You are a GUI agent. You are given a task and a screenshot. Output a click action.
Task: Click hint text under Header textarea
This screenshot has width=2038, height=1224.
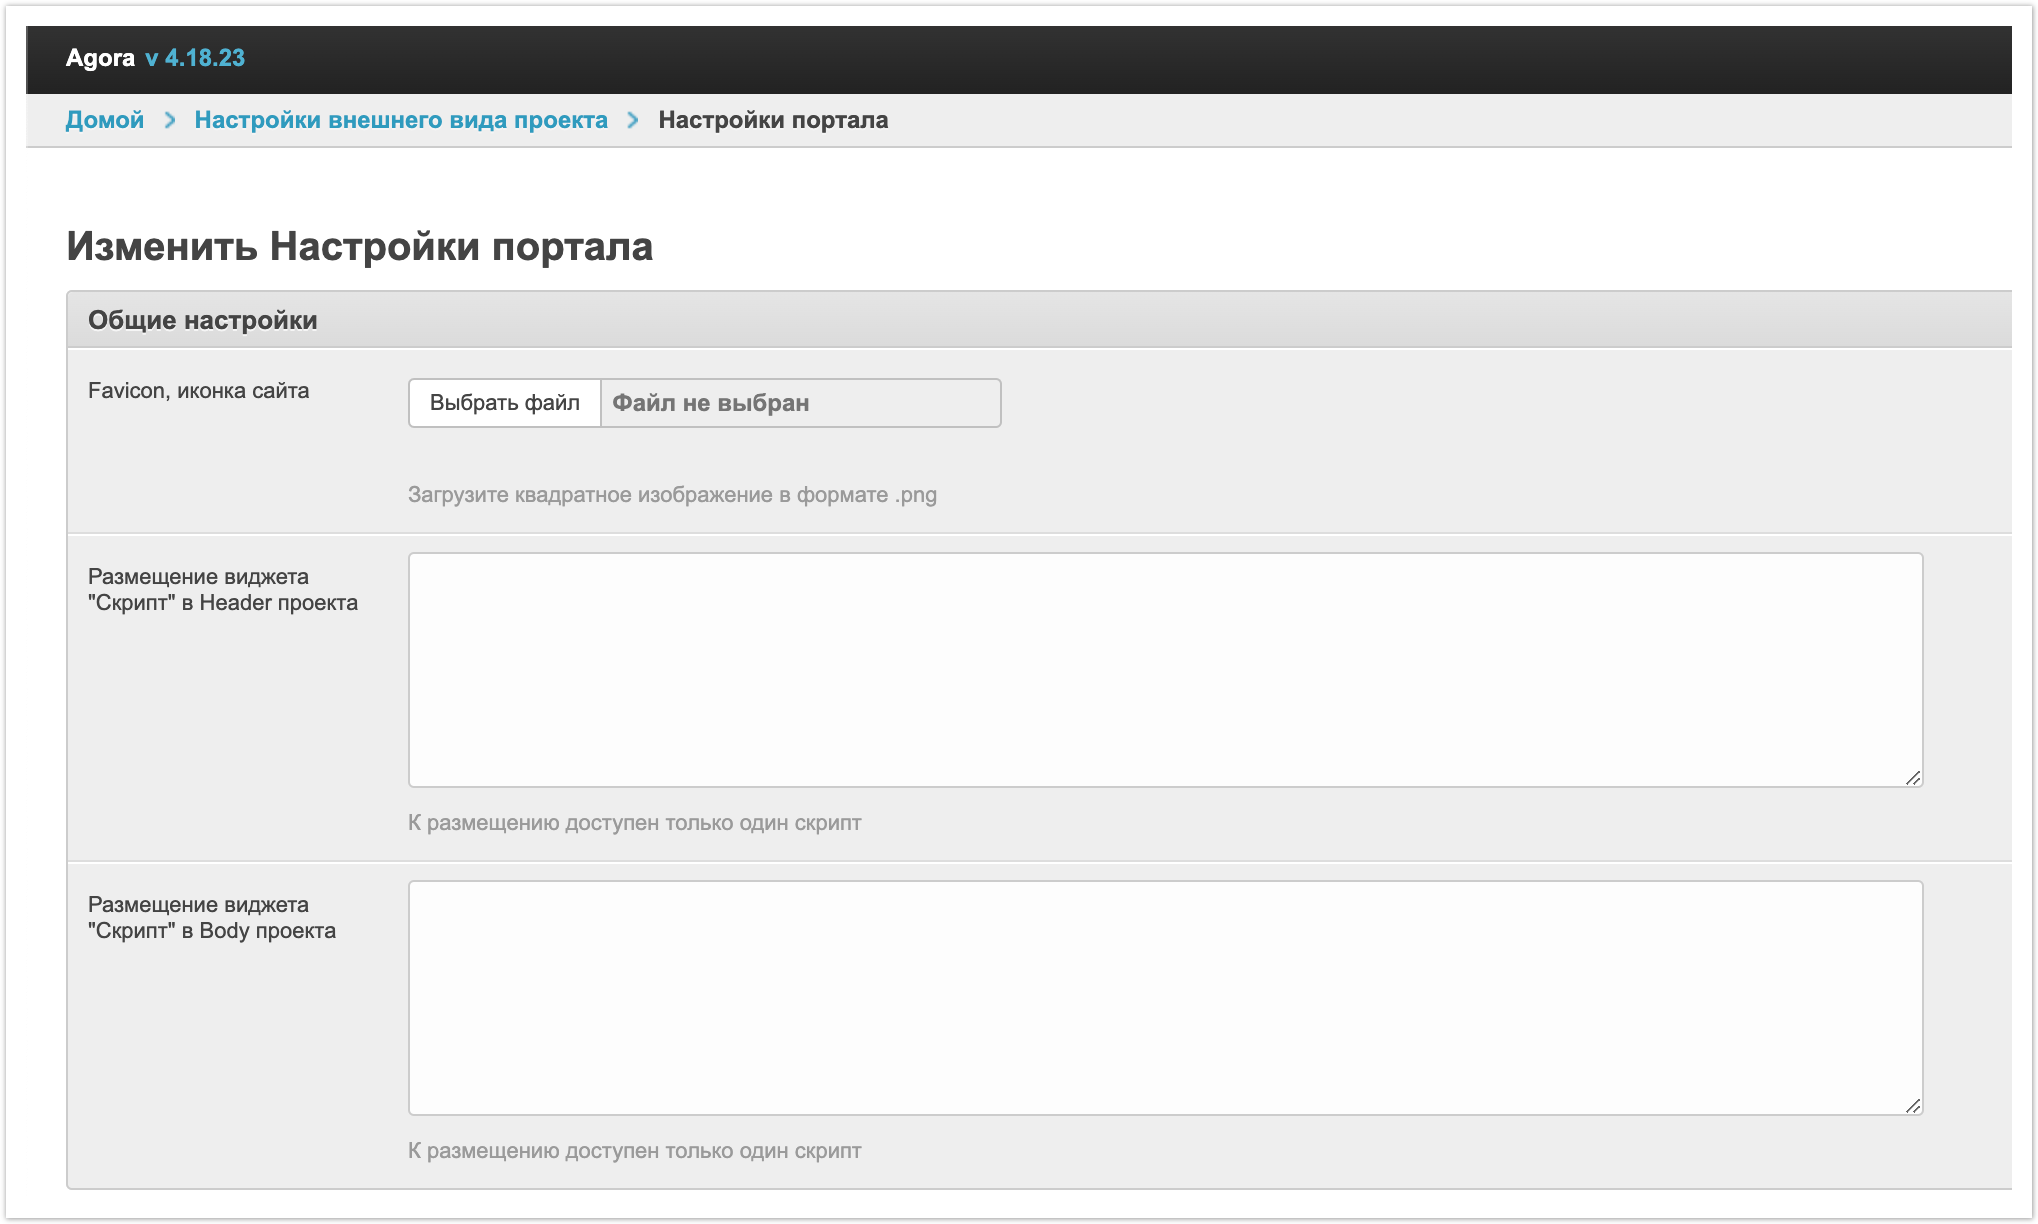pyautogui.click(x=634, y=823)
